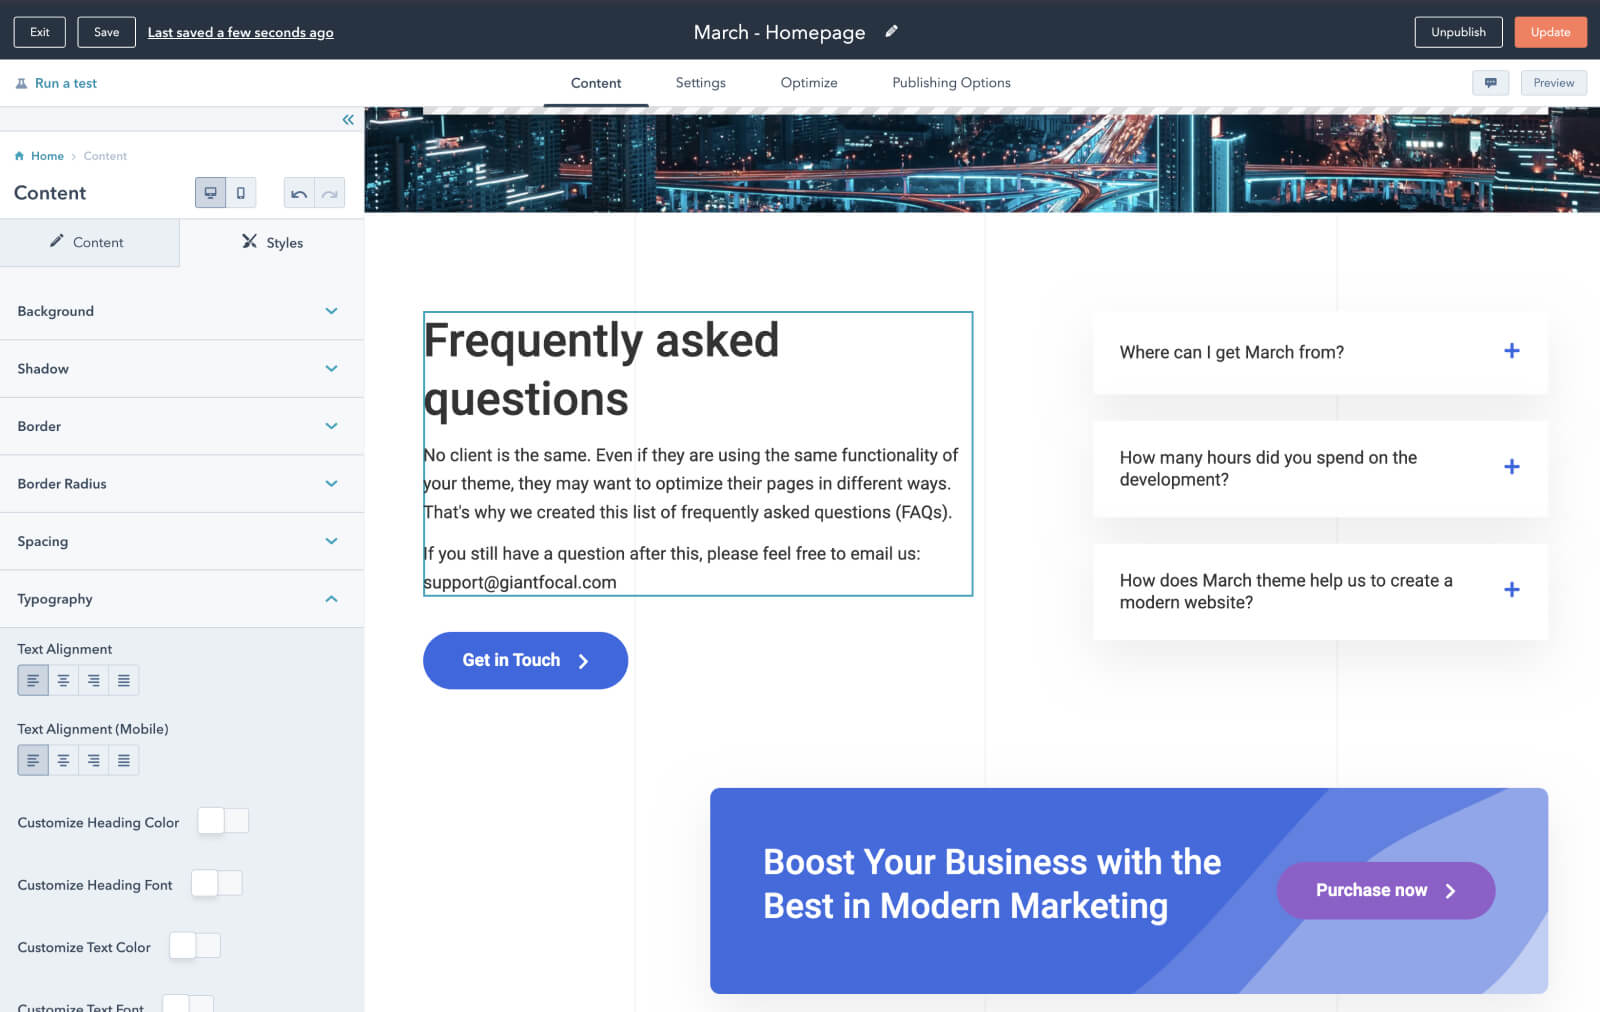Image resolution: width=1600 pixels, height=1012 pixels.
Task: Click the city skyline banner image
Action: click(982, 161)
